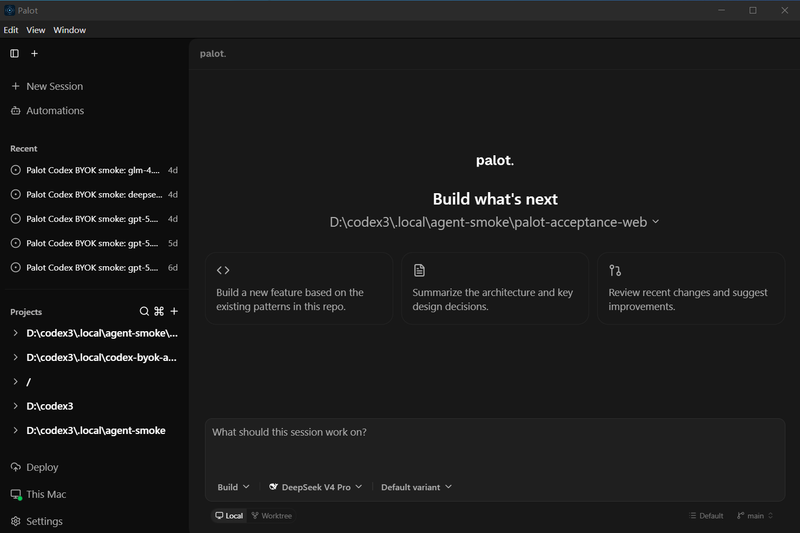Image resolution: width=800 pixels, height=533 pixels.
Task: Expand project D:\codex3\.local\codex-byok-a...
Action: click(x=15, y=358)
